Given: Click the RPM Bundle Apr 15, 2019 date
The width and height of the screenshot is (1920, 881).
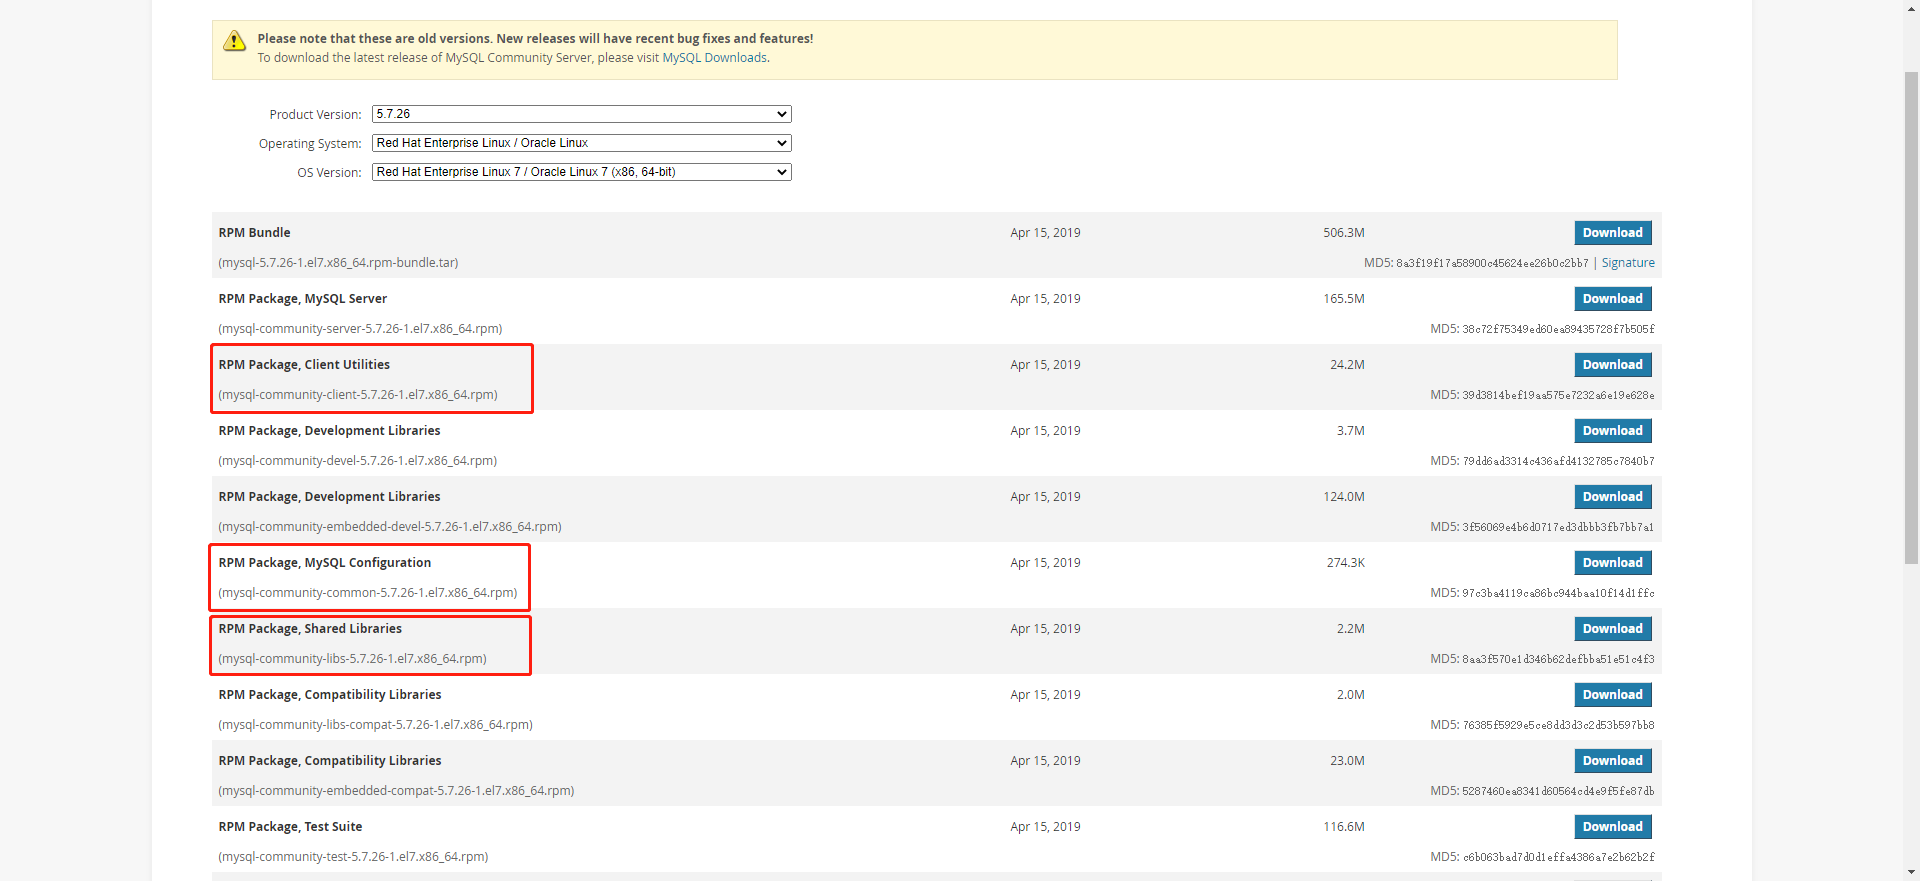Looking at the screenshot, I should [x=1045, y=233].
